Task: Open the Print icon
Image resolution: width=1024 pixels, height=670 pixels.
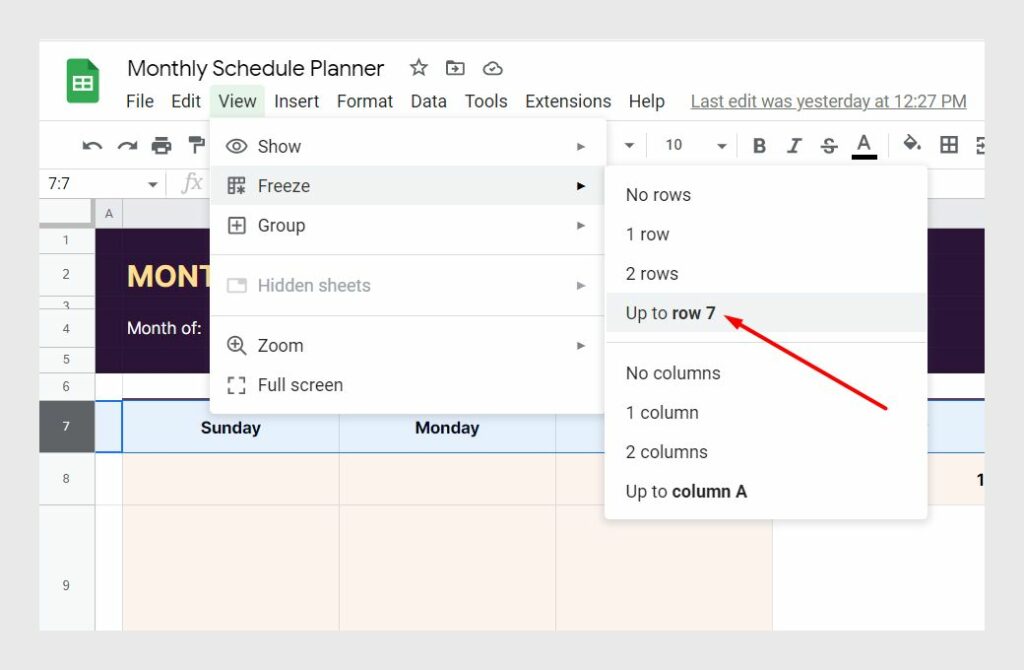Action: click(x=161, y=145)
